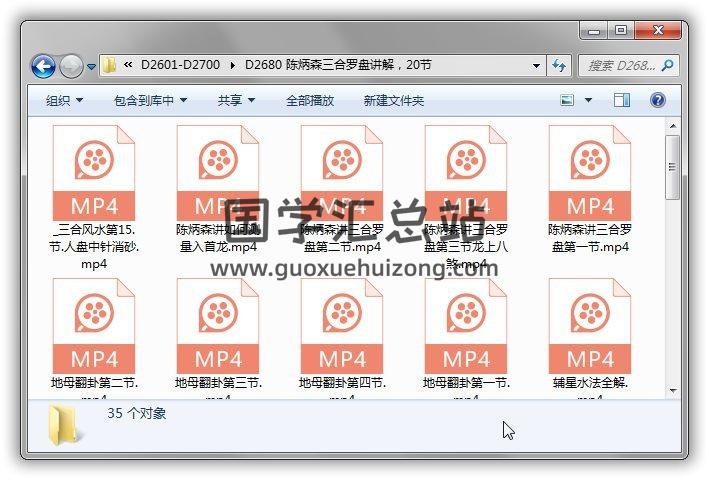The image size is (709, 480).
Task: Maximize the Explorer window
Action: tap(621, 31)
